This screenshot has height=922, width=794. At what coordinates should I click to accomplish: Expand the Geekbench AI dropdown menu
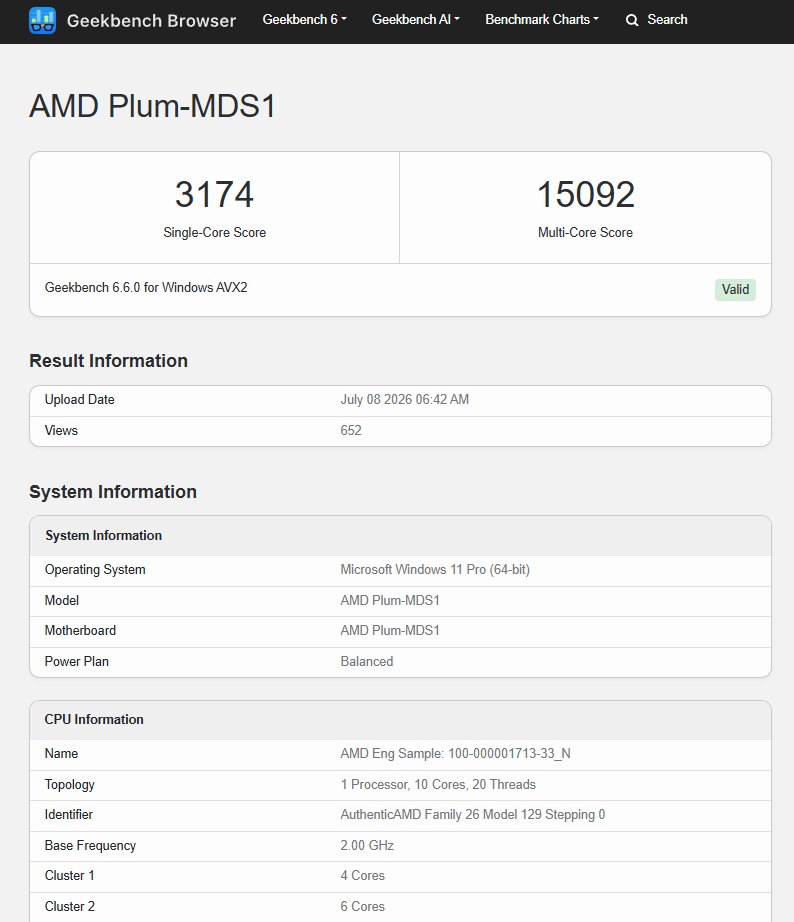point(416,19)
